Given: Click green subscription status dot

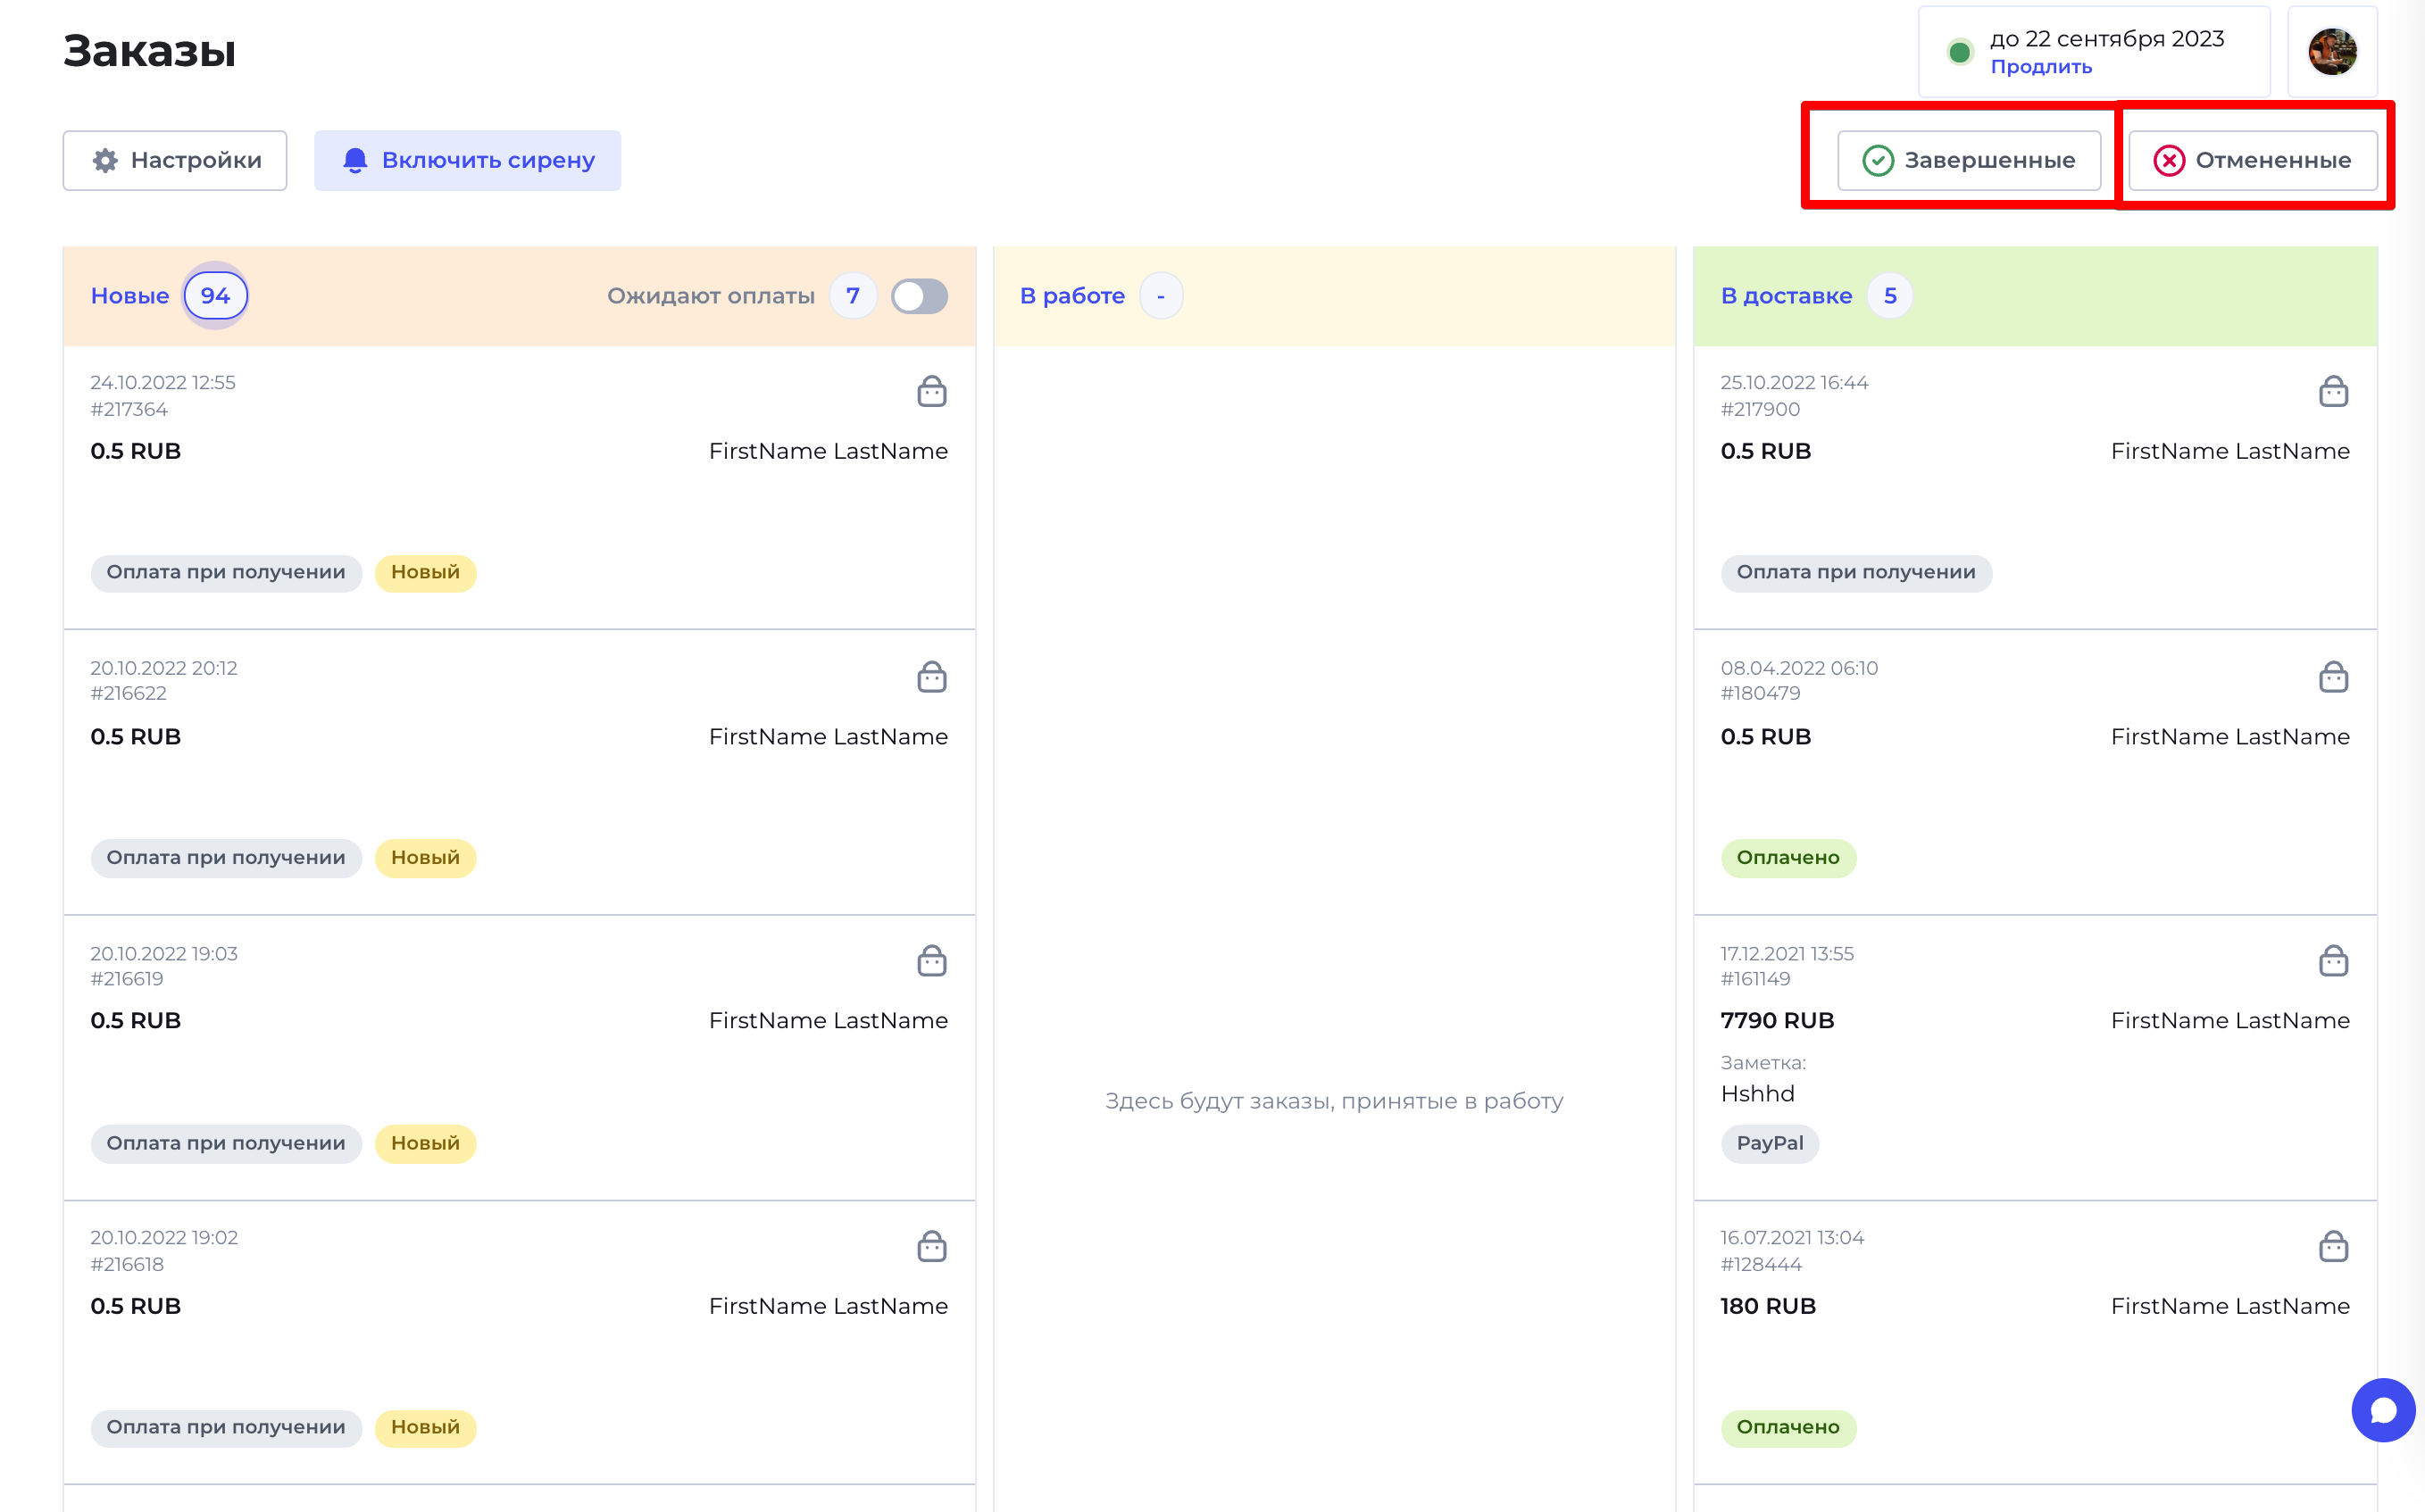Looking at the screenshot, I should coord(1959,52).
